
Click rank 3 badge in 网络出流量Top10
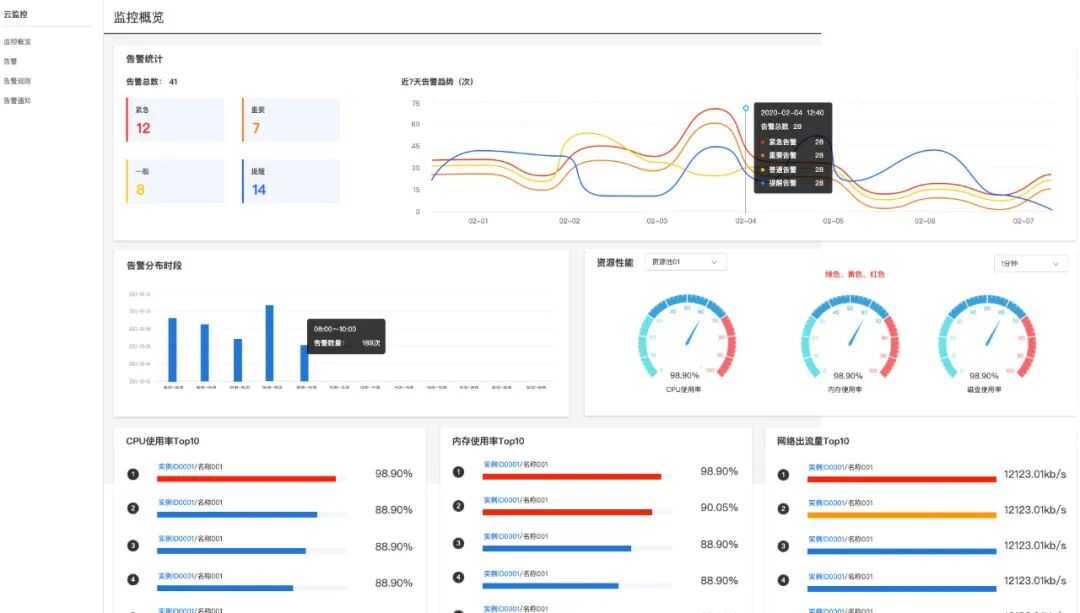pyautogui.click(x=783, y=546)
